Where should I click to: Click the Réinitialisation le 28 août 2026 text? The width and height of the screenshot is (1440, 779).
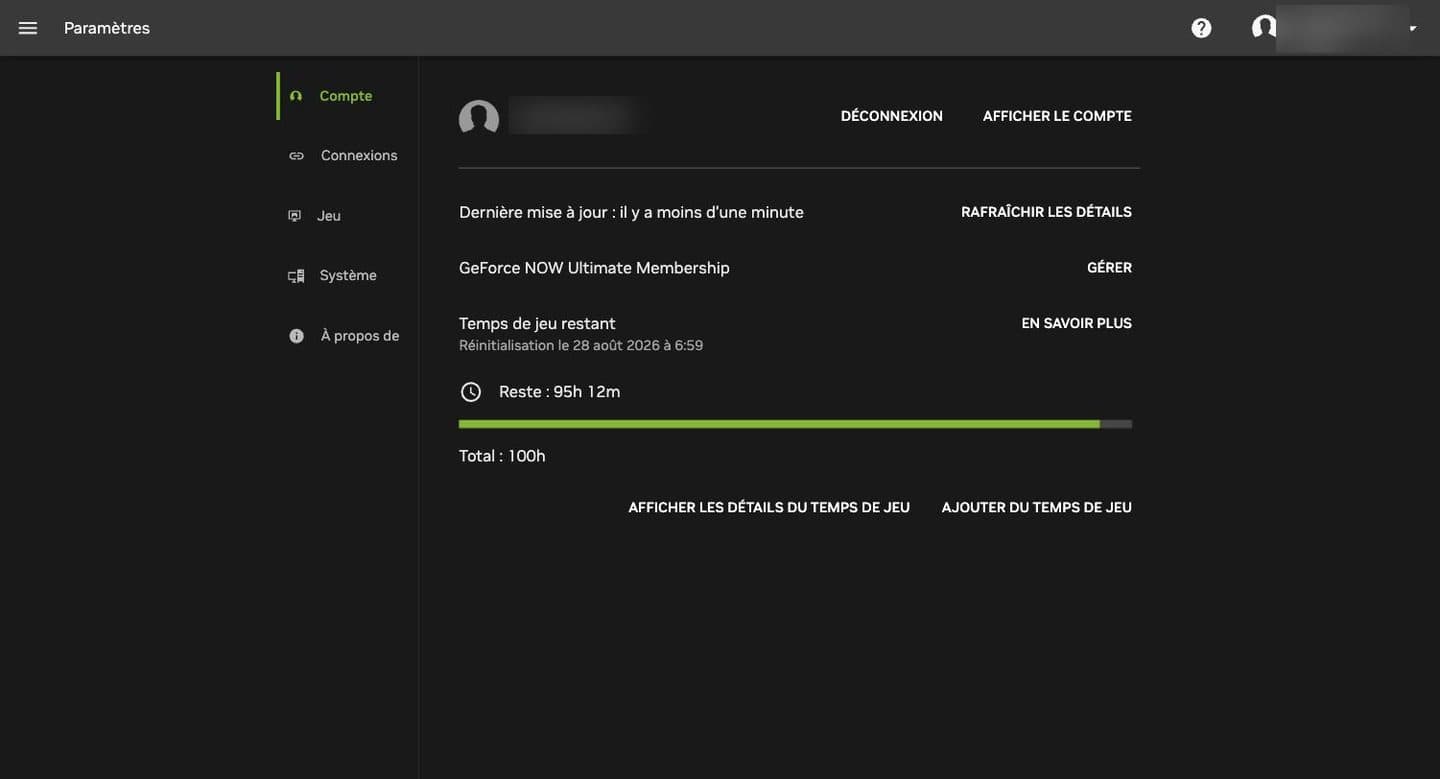click(581, 346)
